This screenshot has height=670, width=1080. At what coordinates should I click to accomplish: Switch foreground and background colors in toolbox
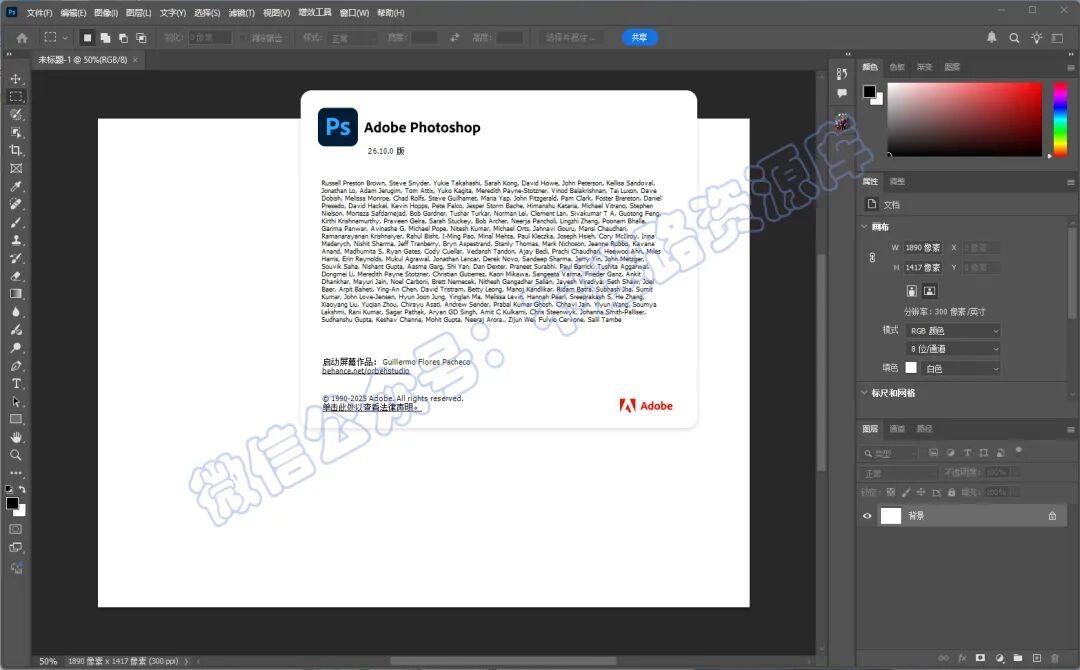click(23, 489)
